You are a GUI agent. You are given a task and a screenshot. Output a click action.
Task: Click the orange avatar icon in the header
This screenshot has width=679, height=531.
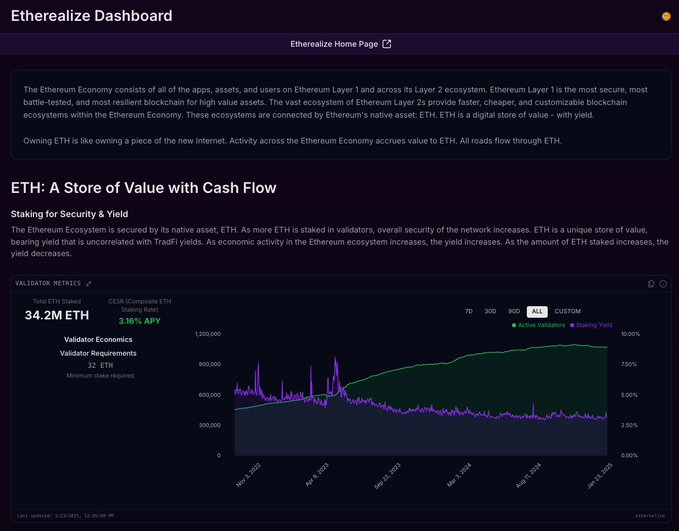point(666,16)
